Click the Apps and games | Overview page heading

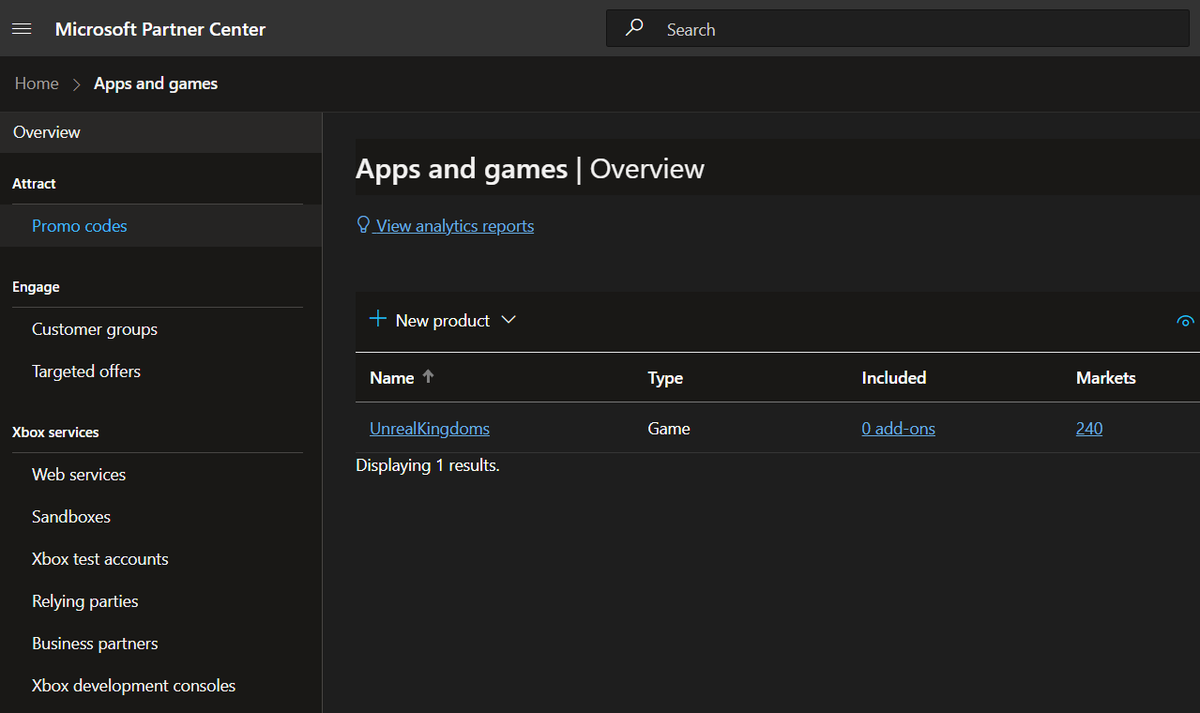530,168
